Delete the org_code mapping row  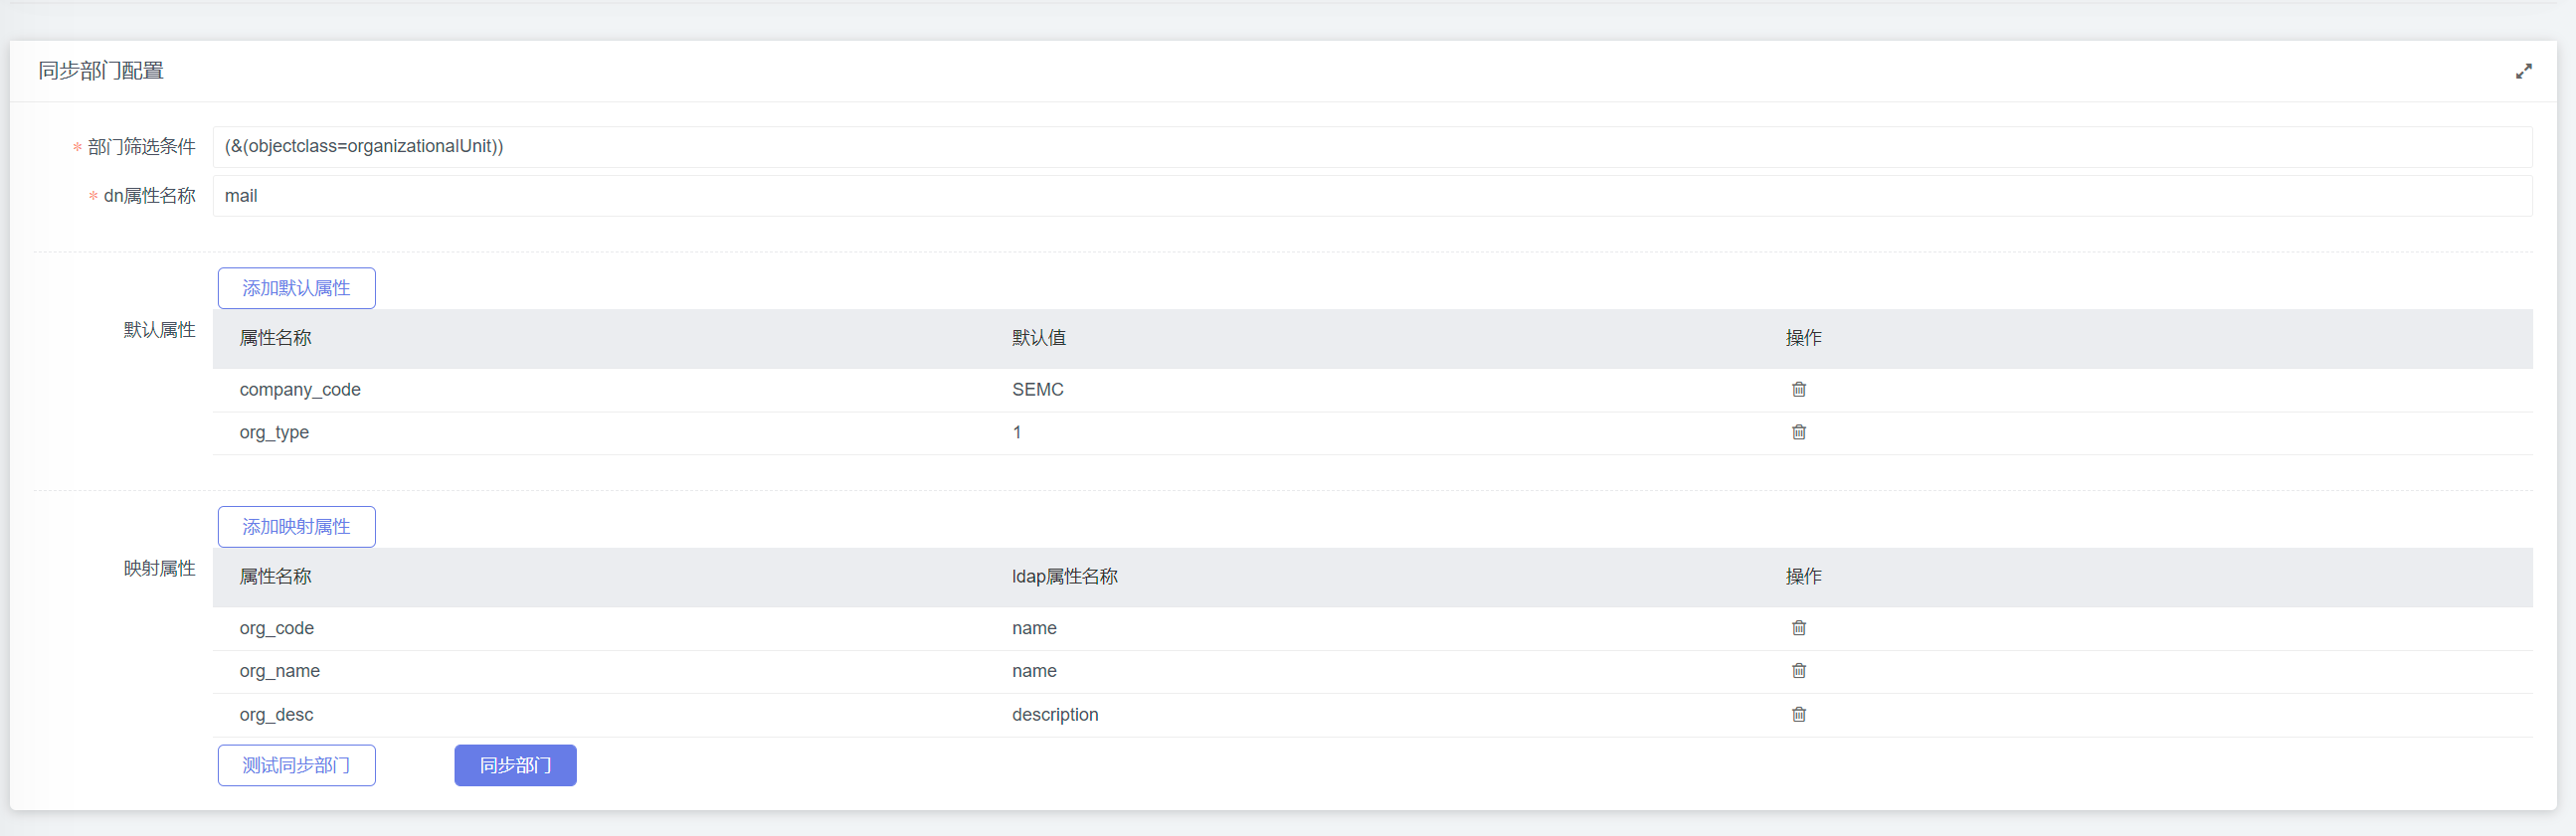(x=1798, y=628)
